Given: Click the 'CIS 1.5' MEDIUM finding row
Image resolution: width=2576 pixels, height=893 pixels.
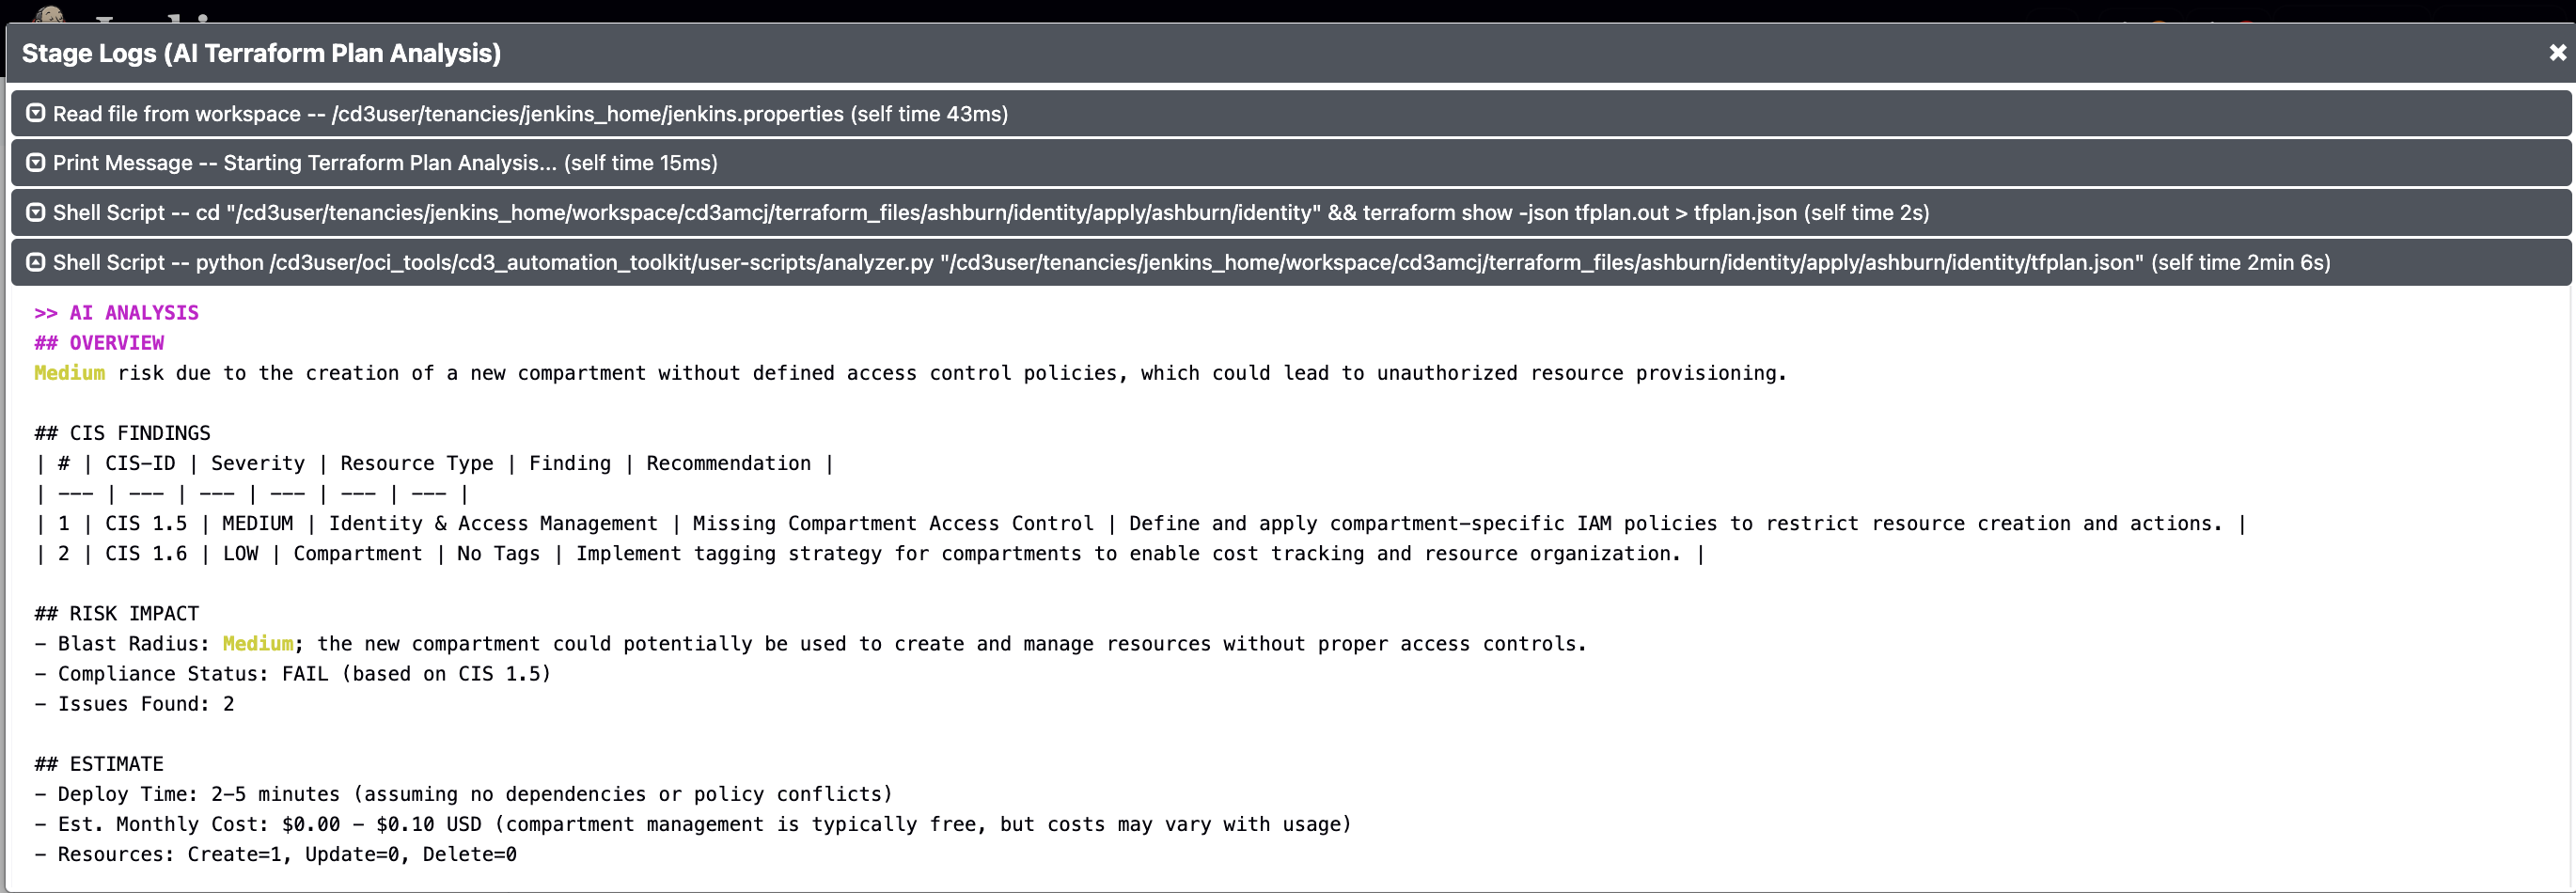Looking at the screenshot, I should [x=1140, y=523].
